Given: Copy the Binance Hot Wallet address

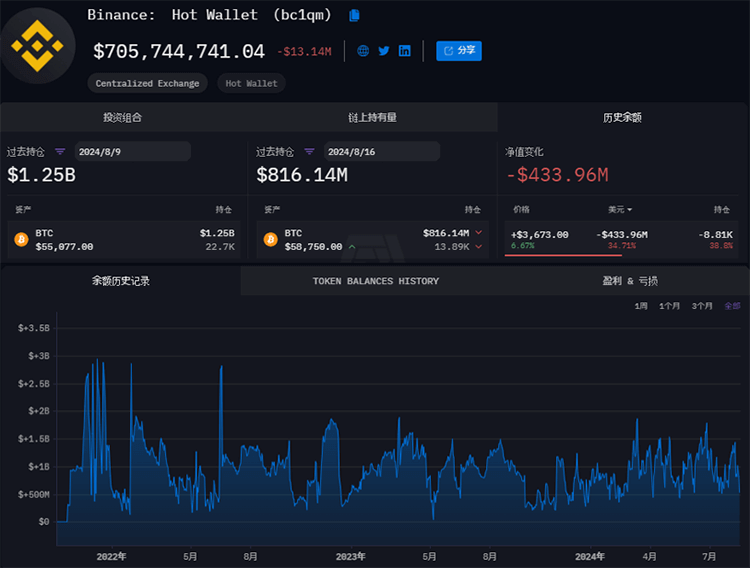Looking at the screenshot, I should [354, 15].
